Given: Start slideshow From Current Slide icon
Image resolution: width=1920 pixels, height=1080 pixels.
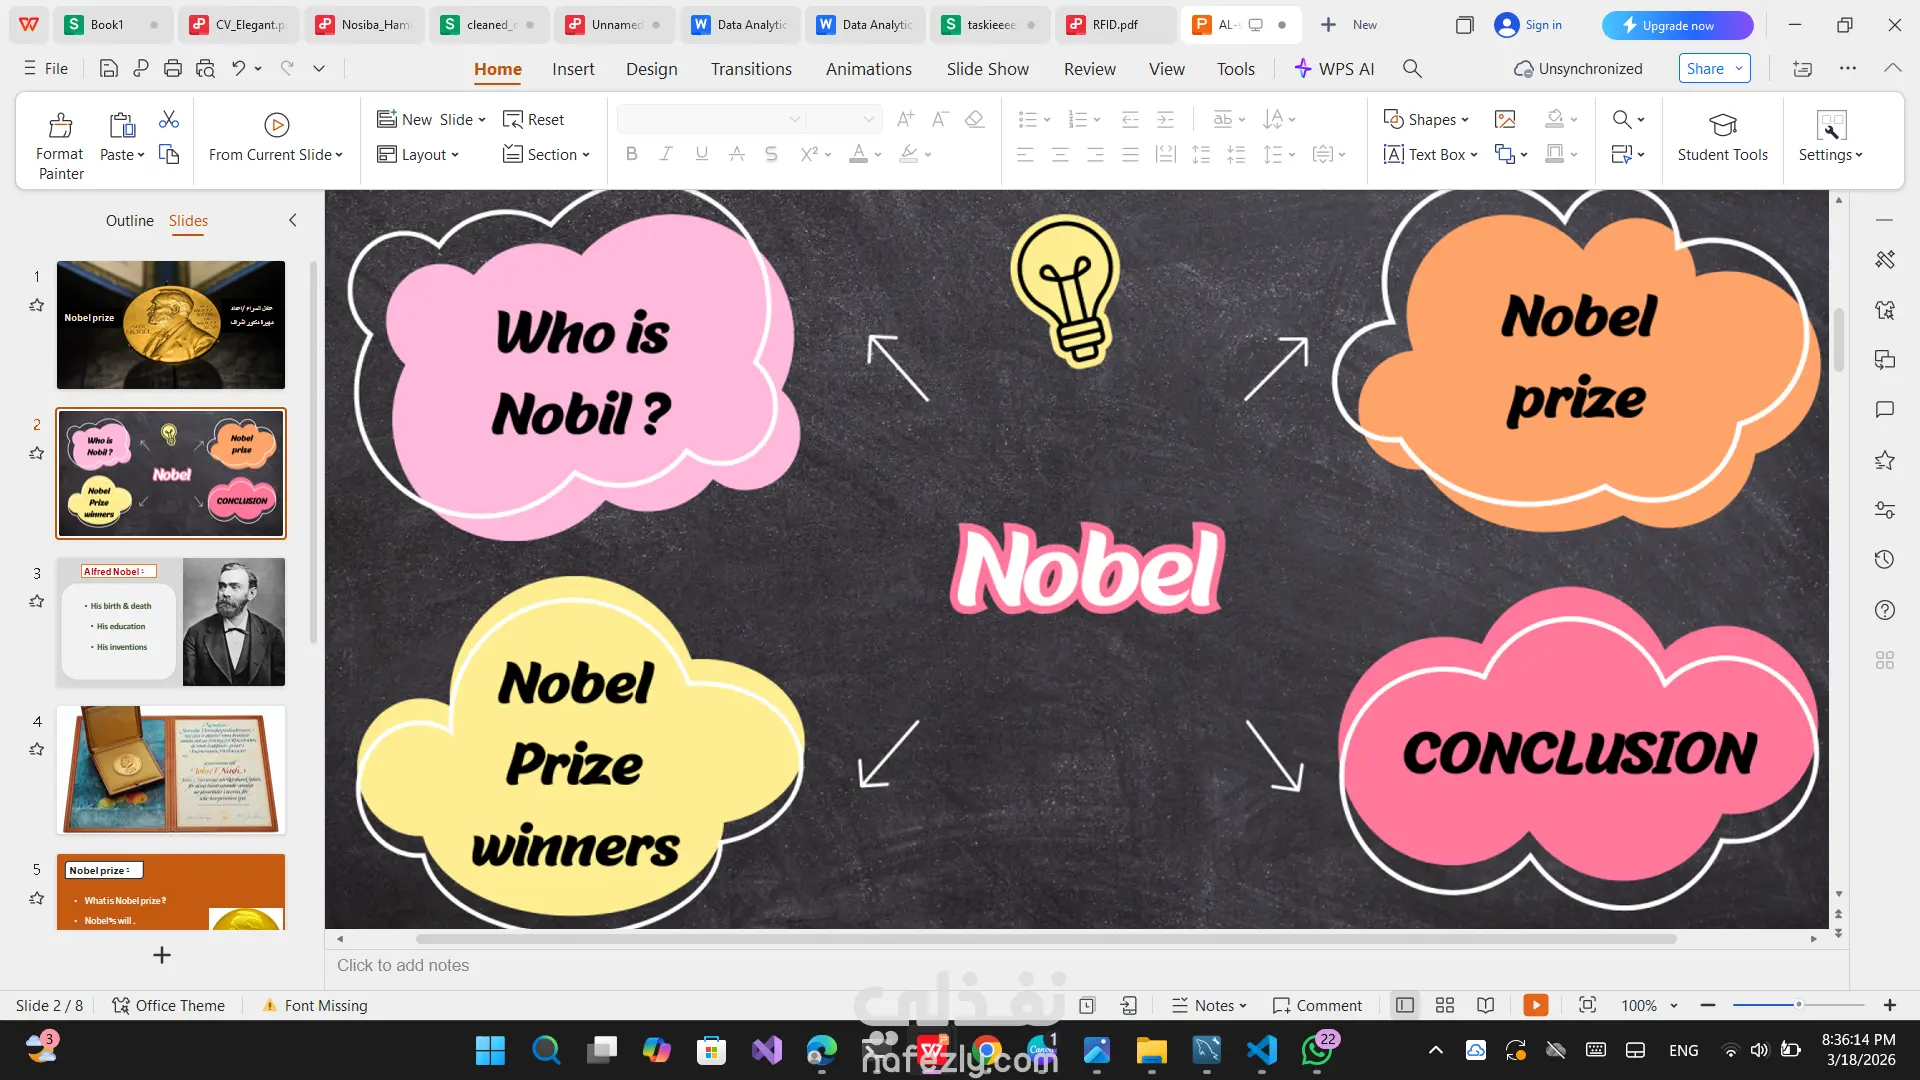Looking at the screenshot, I should pyautogui.click(x=276, y=125).
